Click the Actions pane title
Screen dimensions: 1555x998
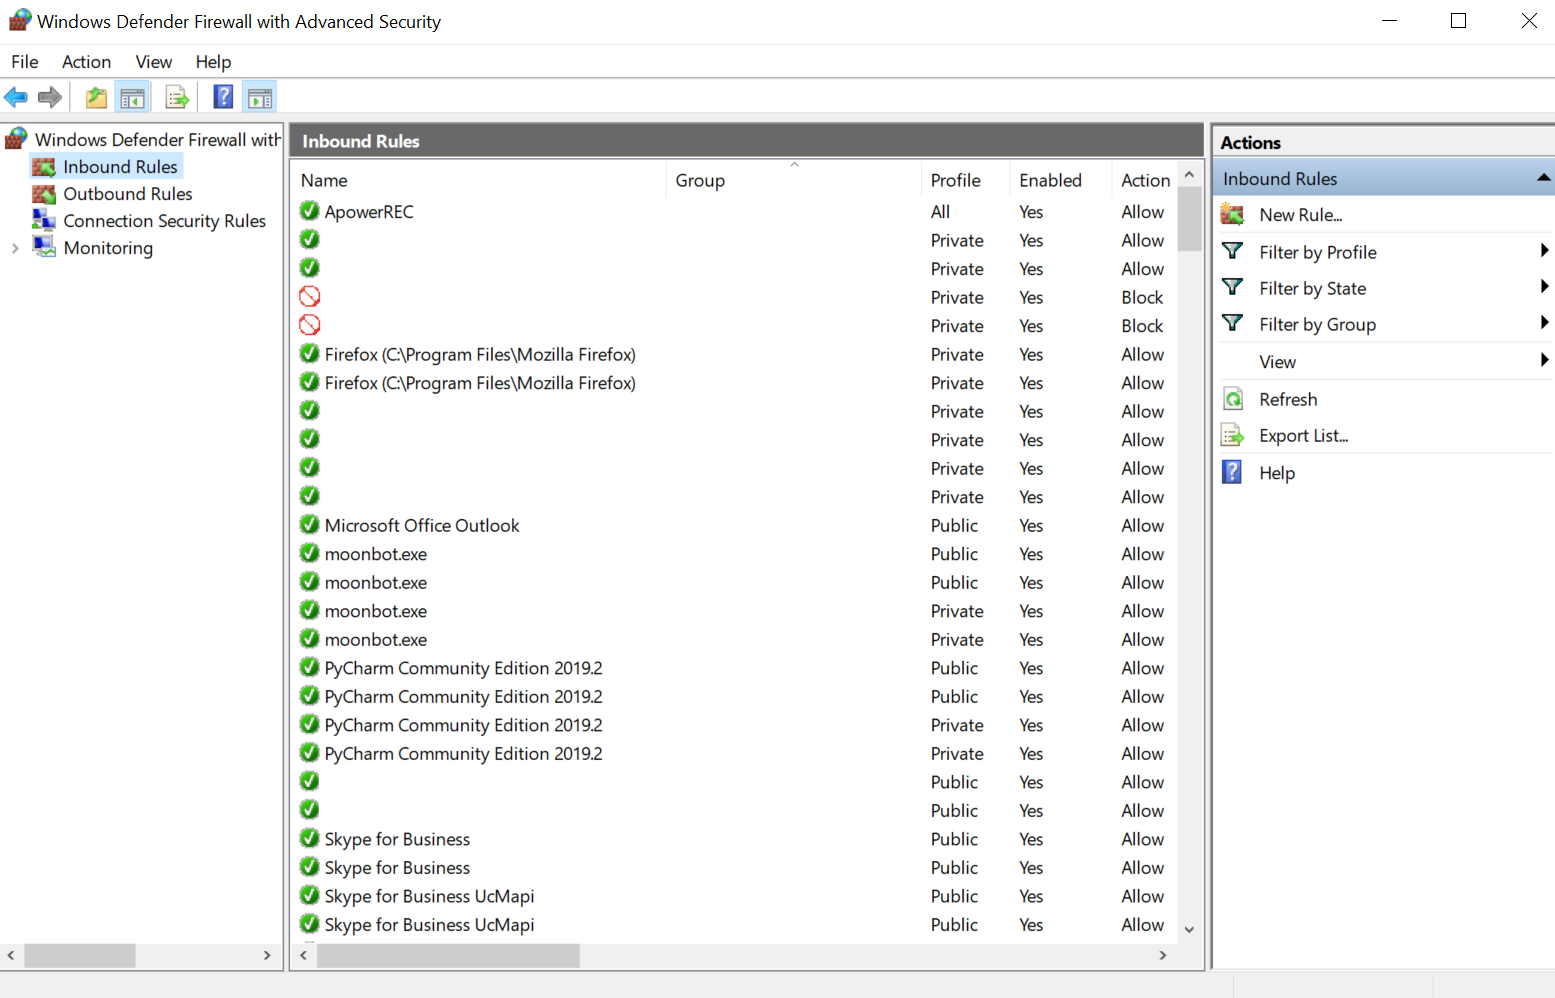(1250, 142)
